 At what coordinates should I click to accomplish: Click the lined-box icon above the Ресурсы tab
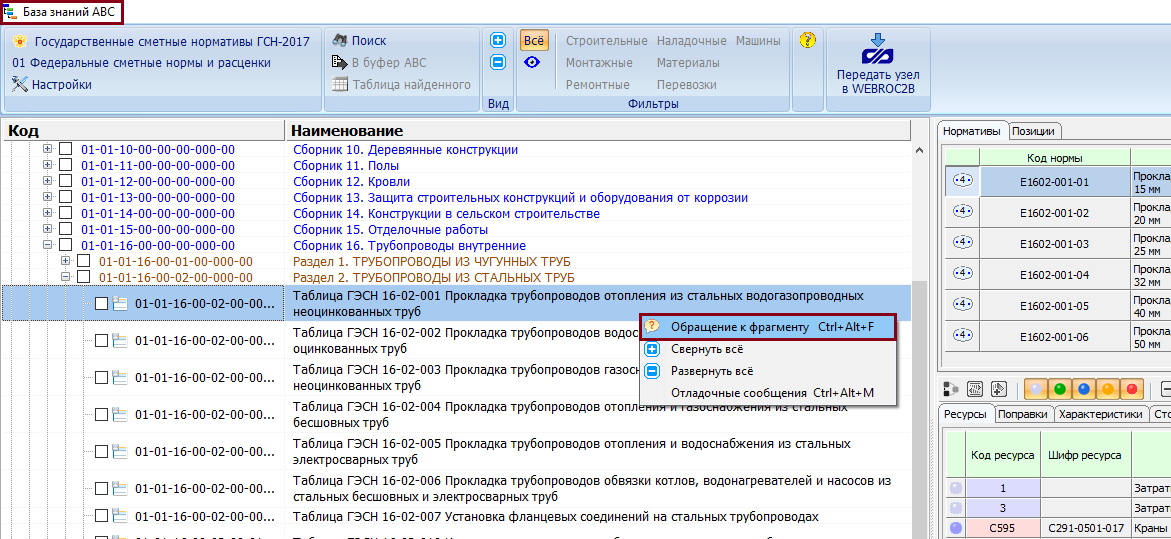pos(975,389)
